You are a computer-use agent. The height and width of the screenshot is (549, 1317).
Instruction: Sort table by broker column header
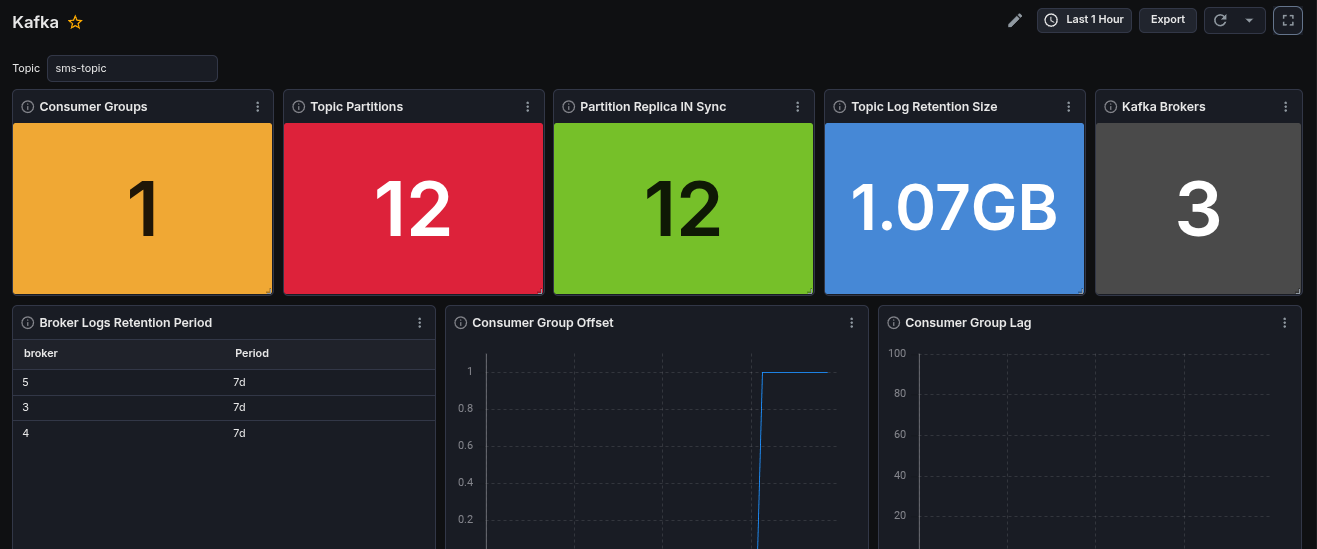[x=41, y=353]
